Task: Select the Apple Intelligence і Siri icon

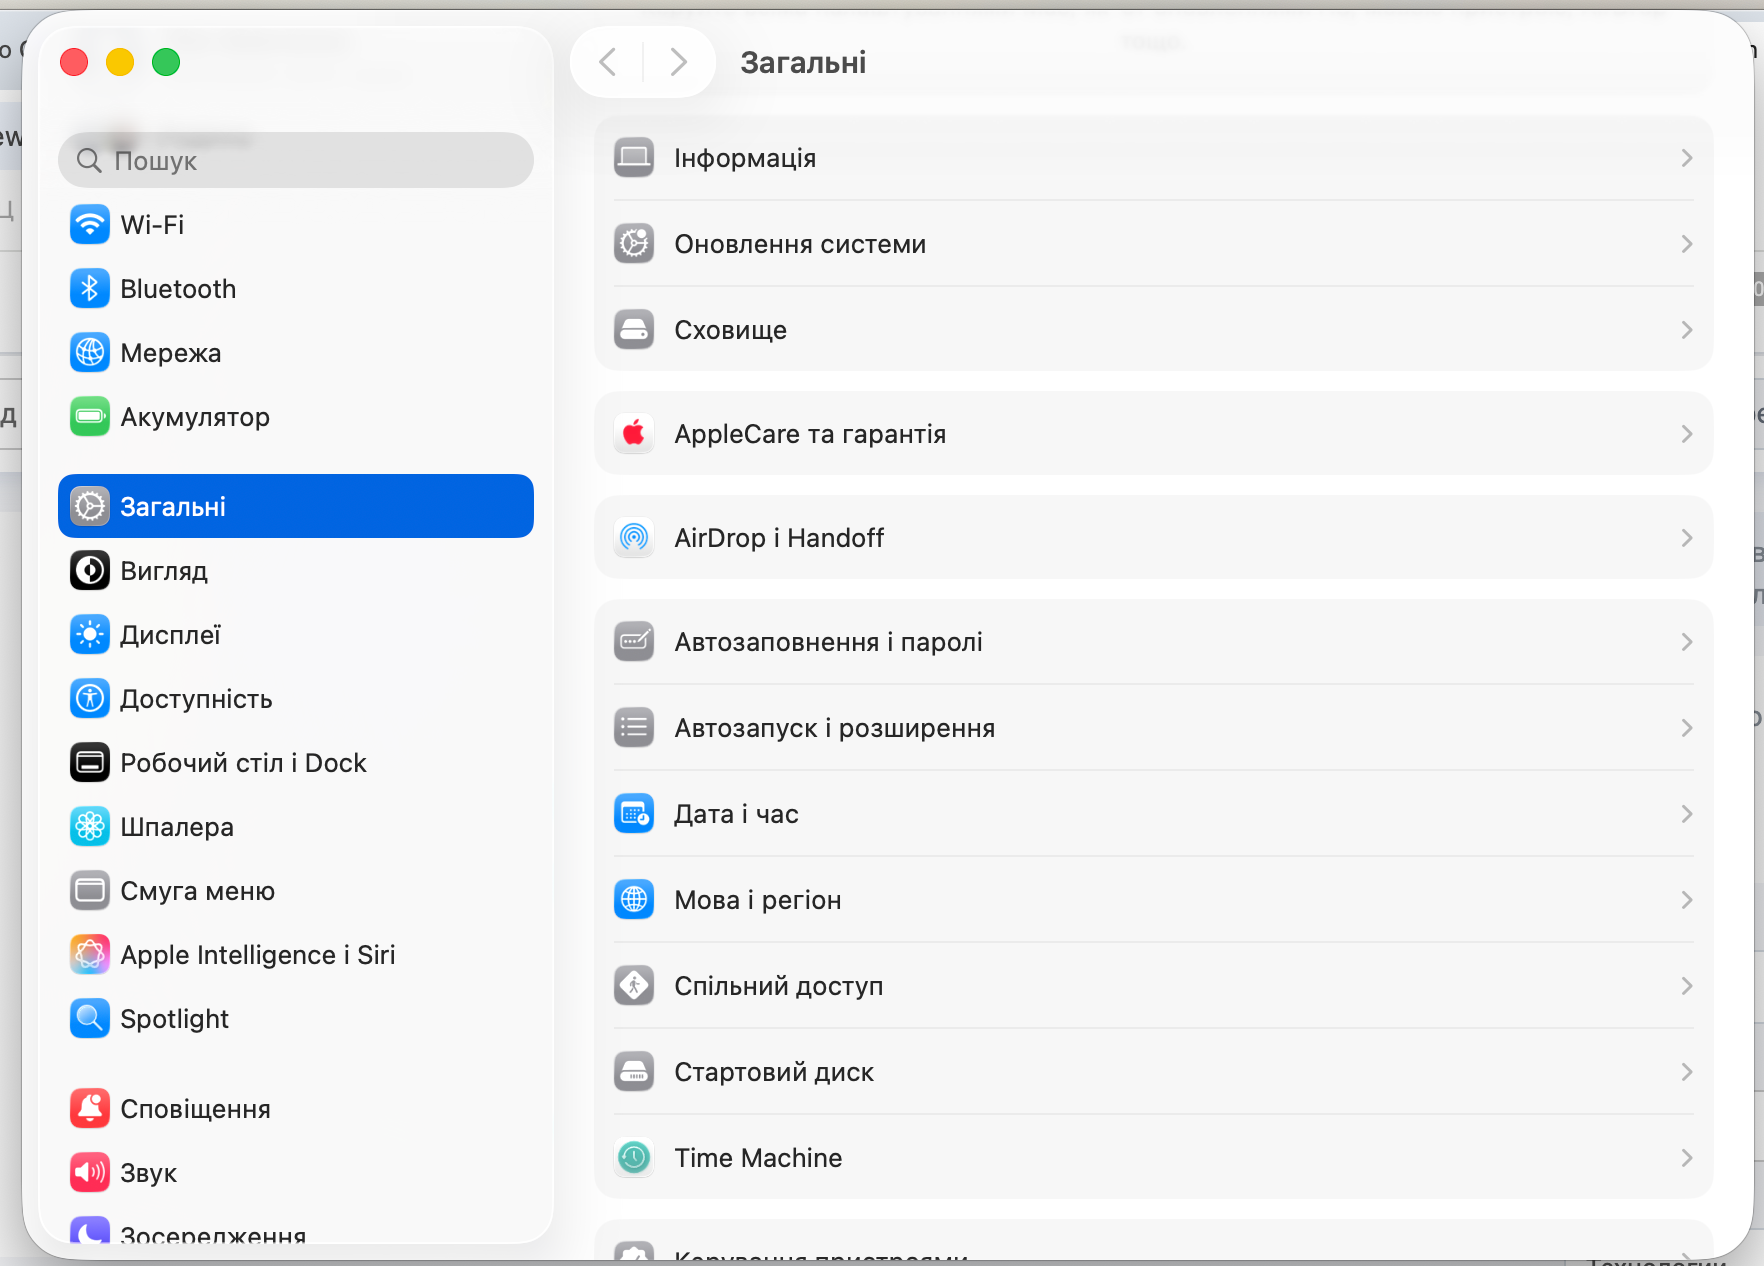Action: [x=90, y=955]
